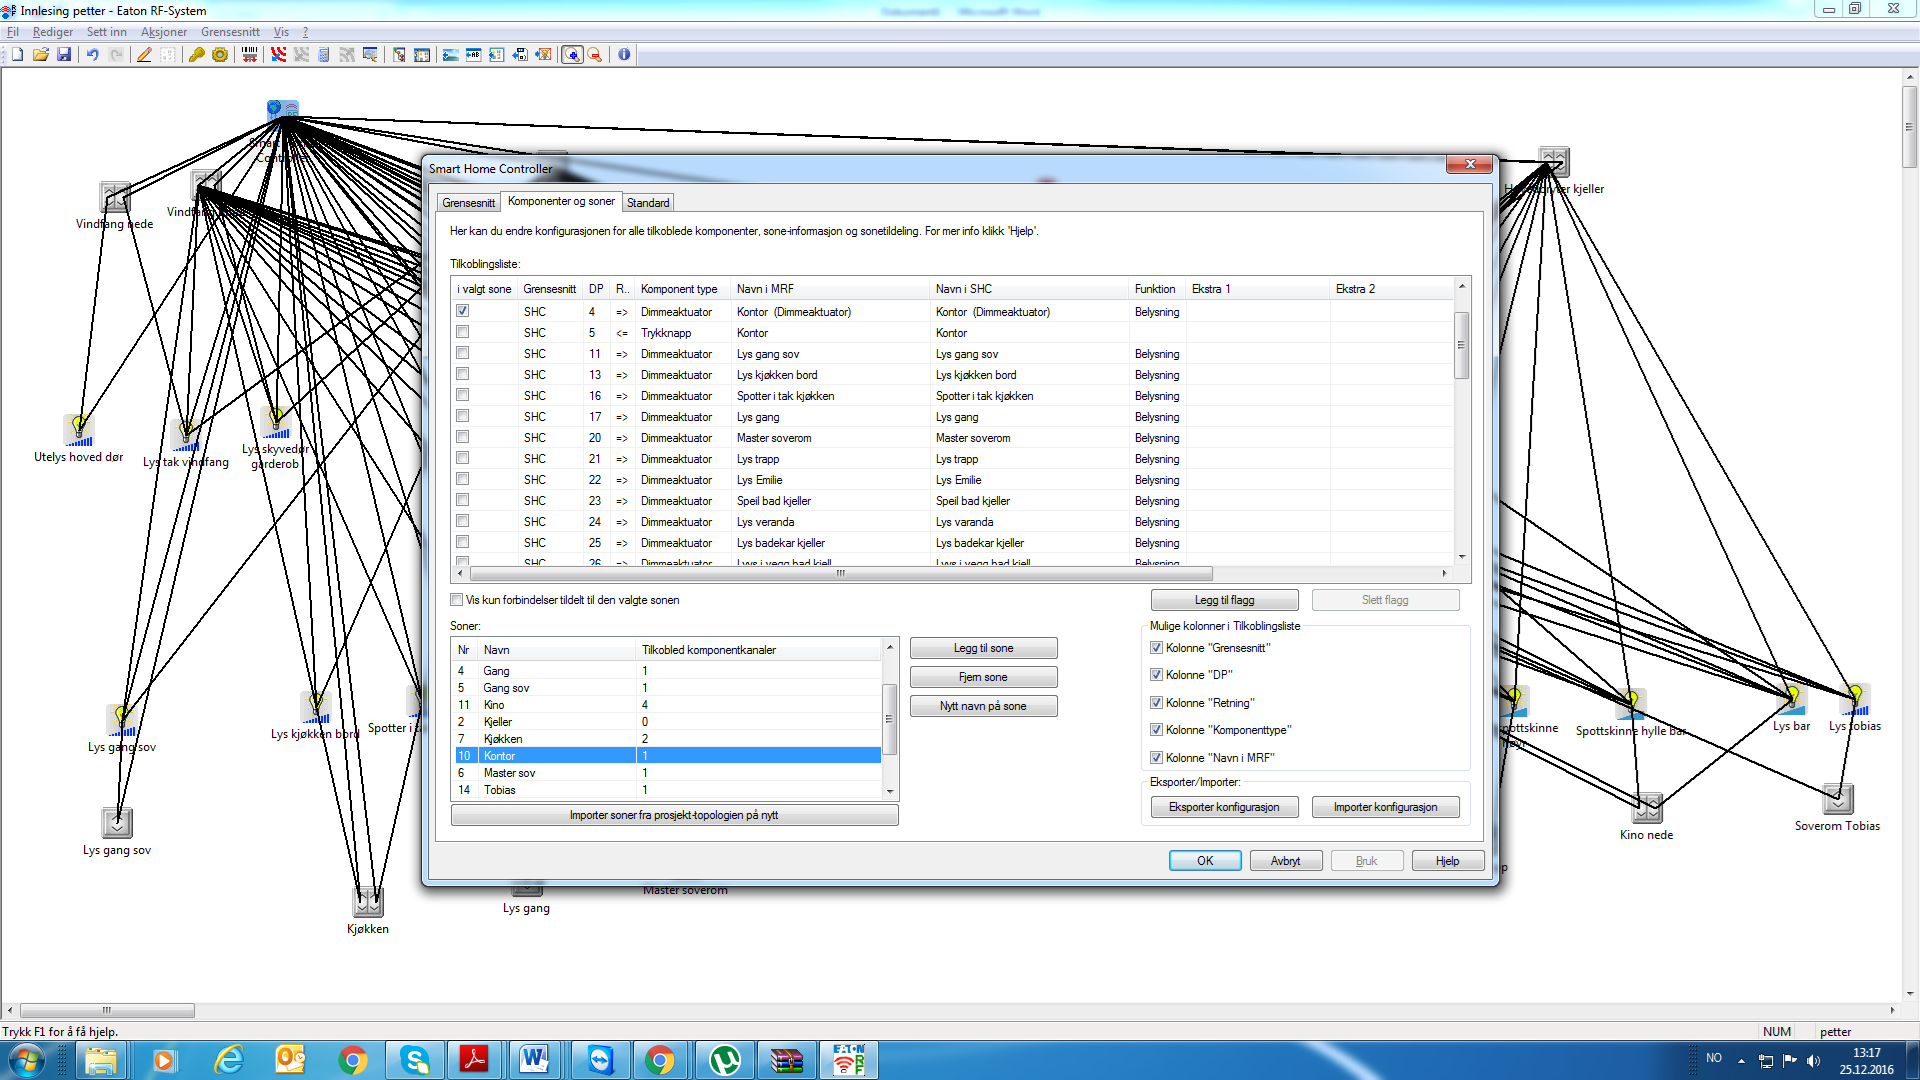Select the Lys bar lamp node

pos(1791,700)
